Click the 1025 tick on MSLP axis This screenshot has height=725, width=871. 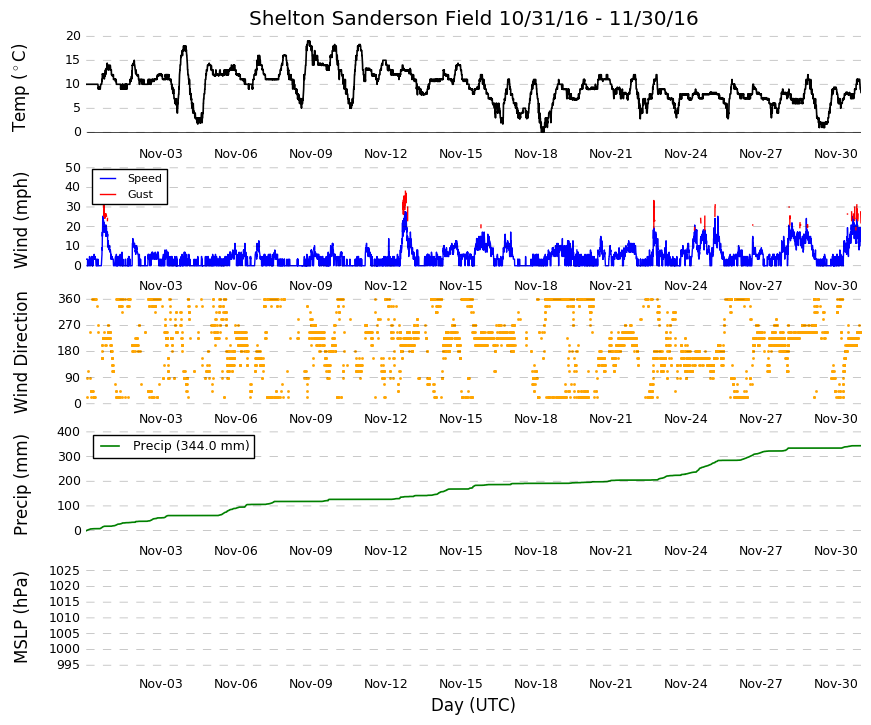click(x=64, y=571)
